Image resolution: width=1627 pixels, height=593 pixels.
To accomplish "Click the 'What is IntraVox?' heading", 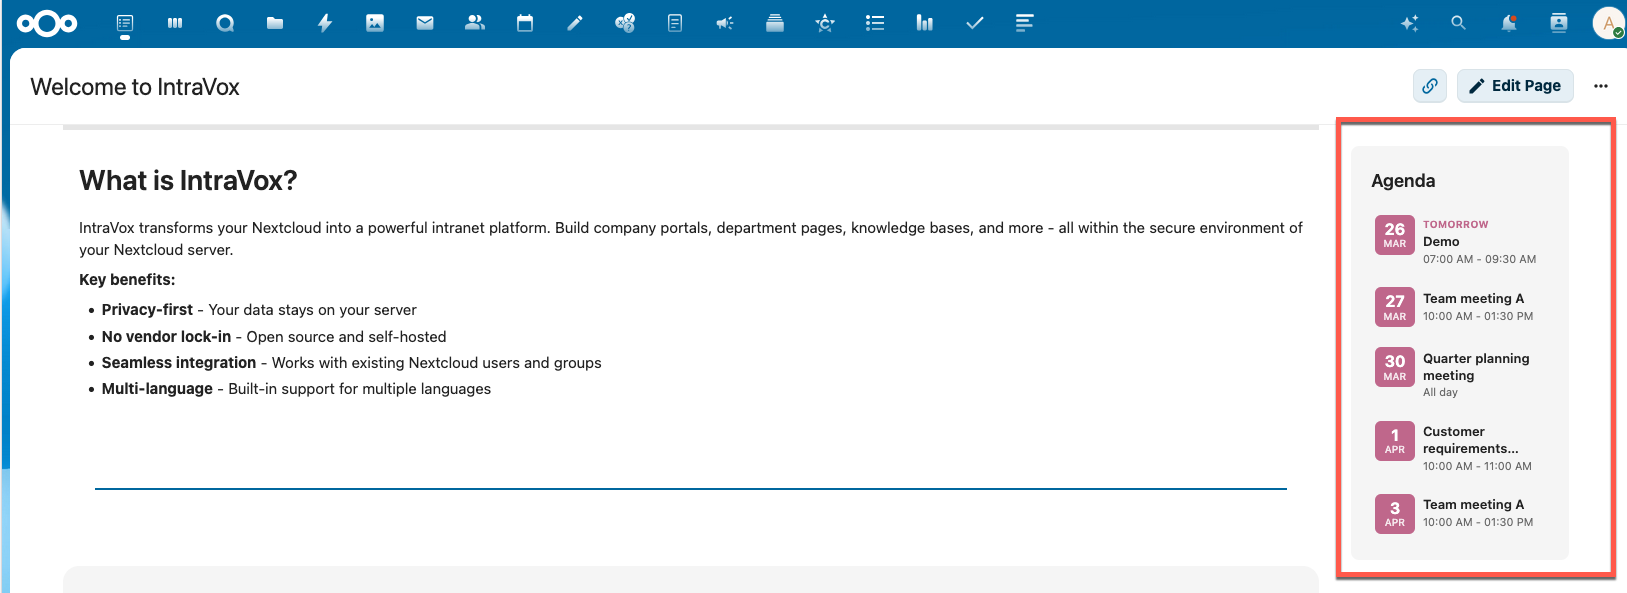I will point(188,180).
